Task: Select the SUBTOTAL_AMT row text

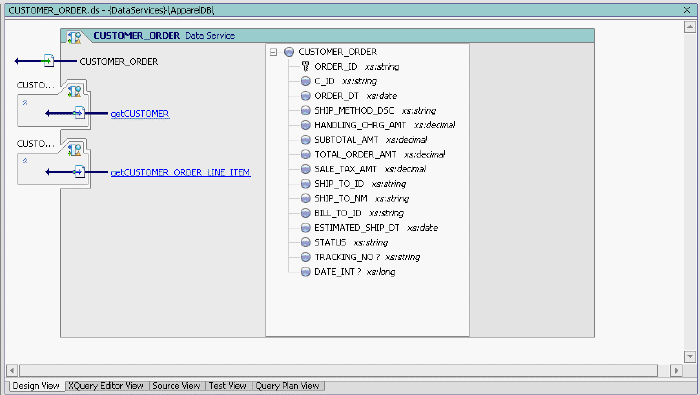Action: (x=371, y=140)
